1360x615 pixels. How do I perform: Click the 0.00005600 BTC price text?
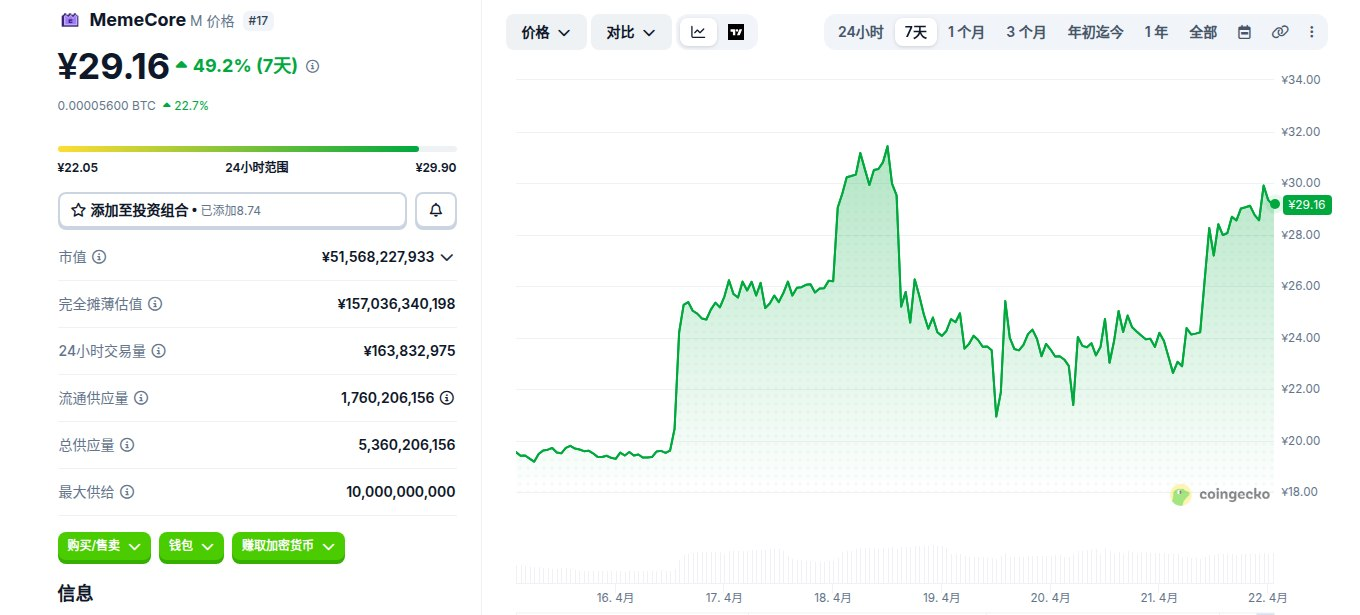[x=106, y=105]
